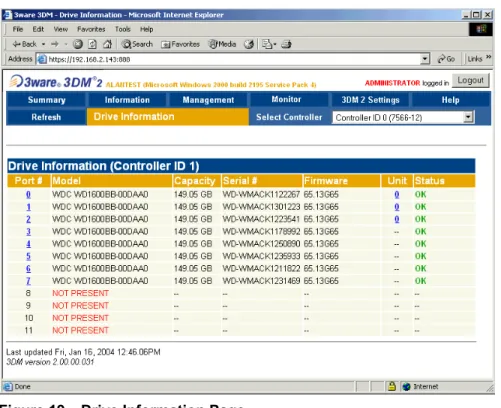Open the Media pane in the toolbar
The width and height of the screenshot is (501, 408).
(222, 44)
